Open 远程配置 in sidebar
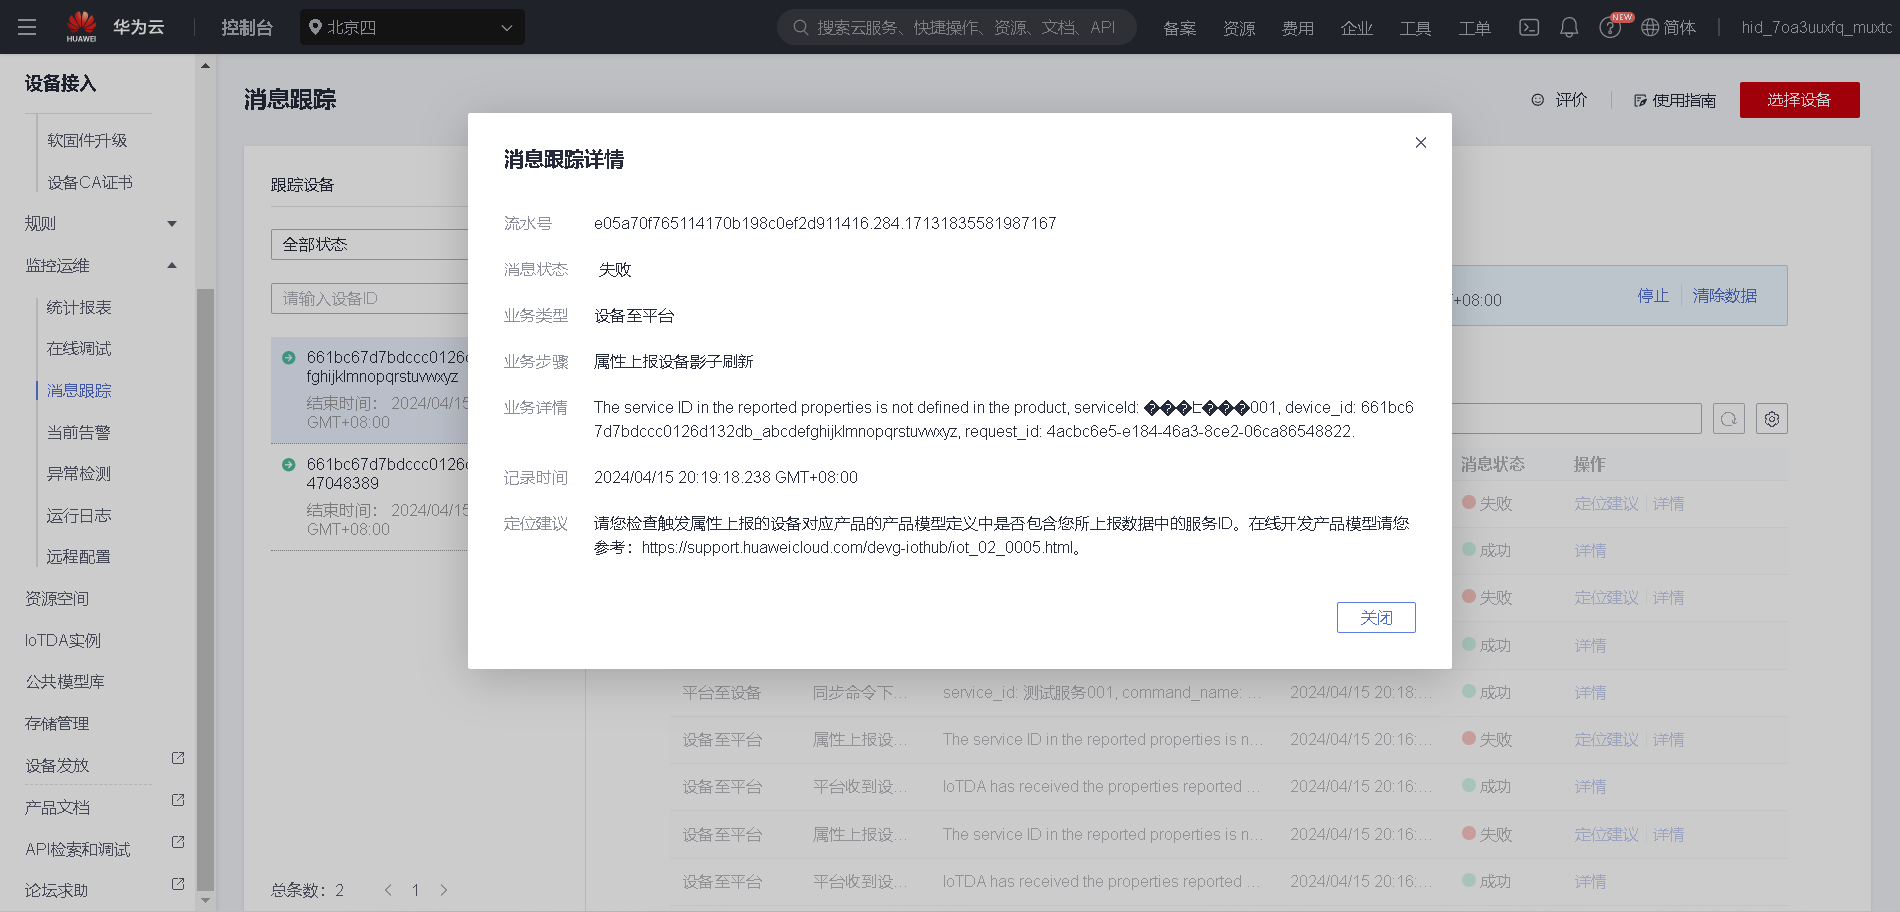1900x912 pixels. tap(79, 557)
